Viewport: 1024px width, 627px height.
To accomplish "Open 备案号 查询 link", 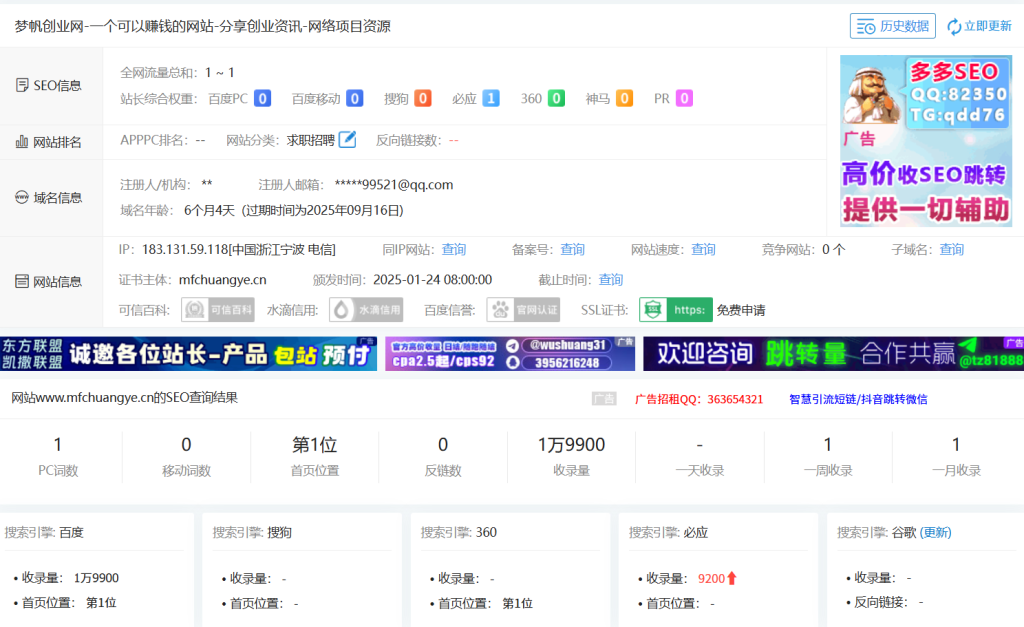I will click(572, 249).
